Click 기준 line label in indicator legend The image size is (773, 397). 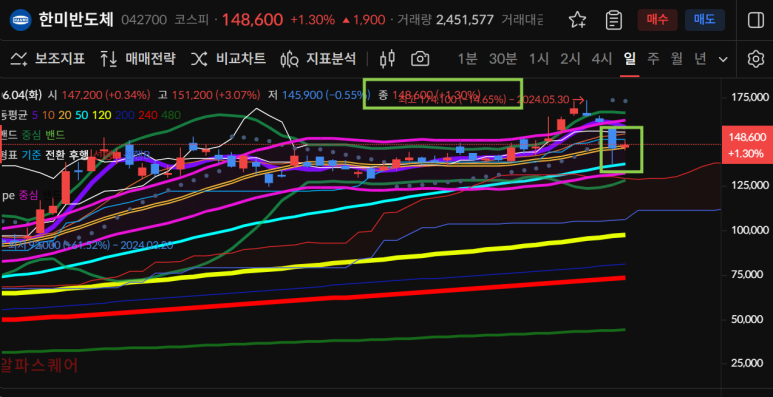point(32,155)
